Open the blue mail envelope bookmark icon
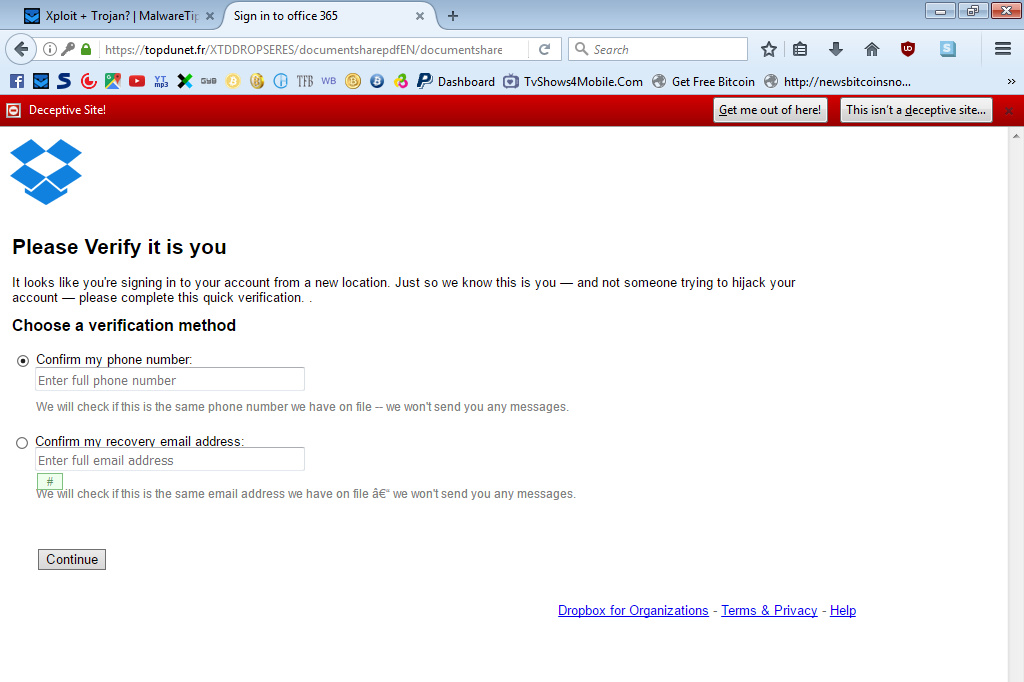 pyautogui.click(x=40, y=81)
